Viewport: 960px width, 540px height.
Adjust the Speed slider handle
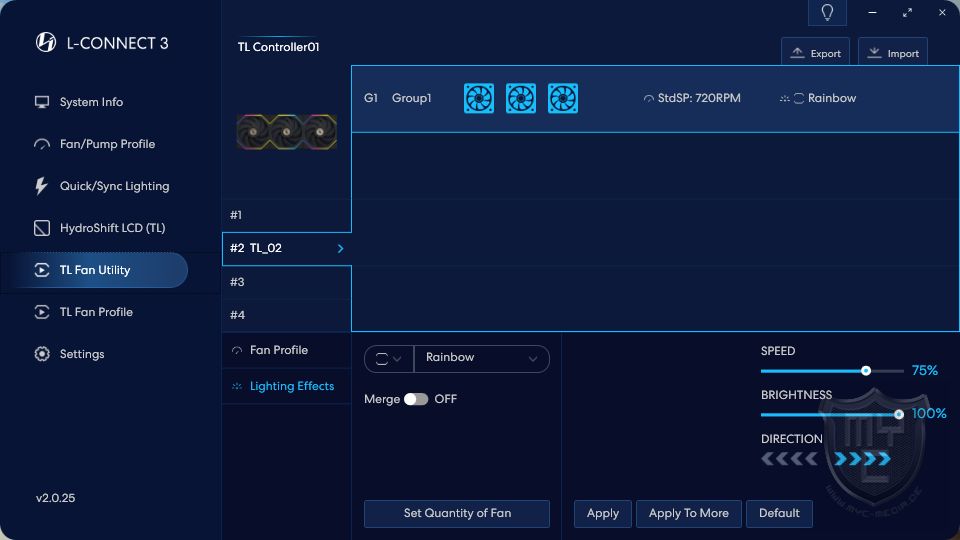866,371
